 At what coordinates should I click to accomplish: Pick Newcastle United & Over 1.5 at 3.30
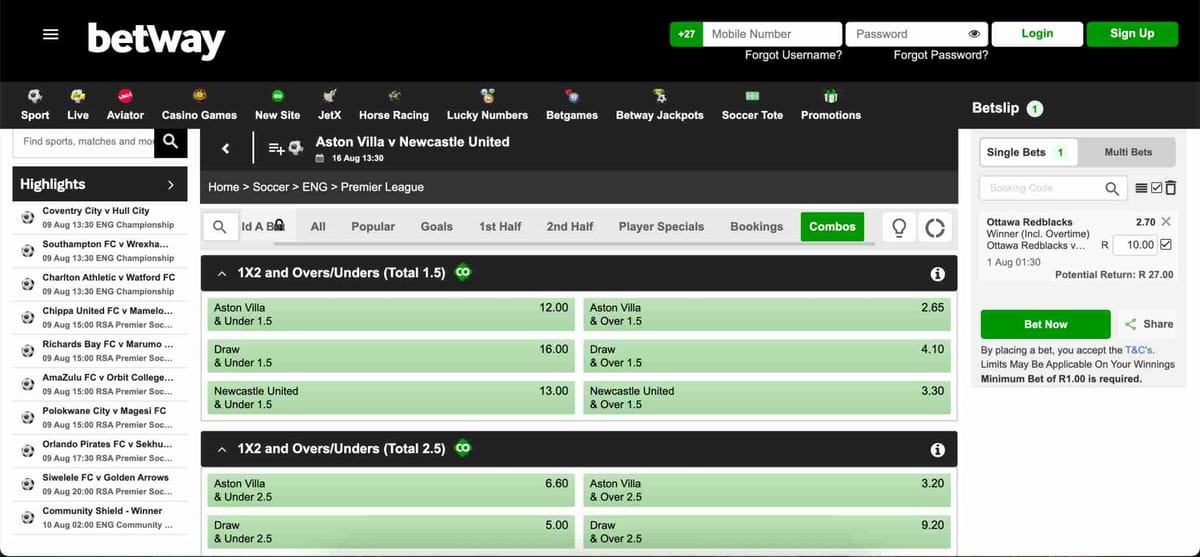[766, 398]
